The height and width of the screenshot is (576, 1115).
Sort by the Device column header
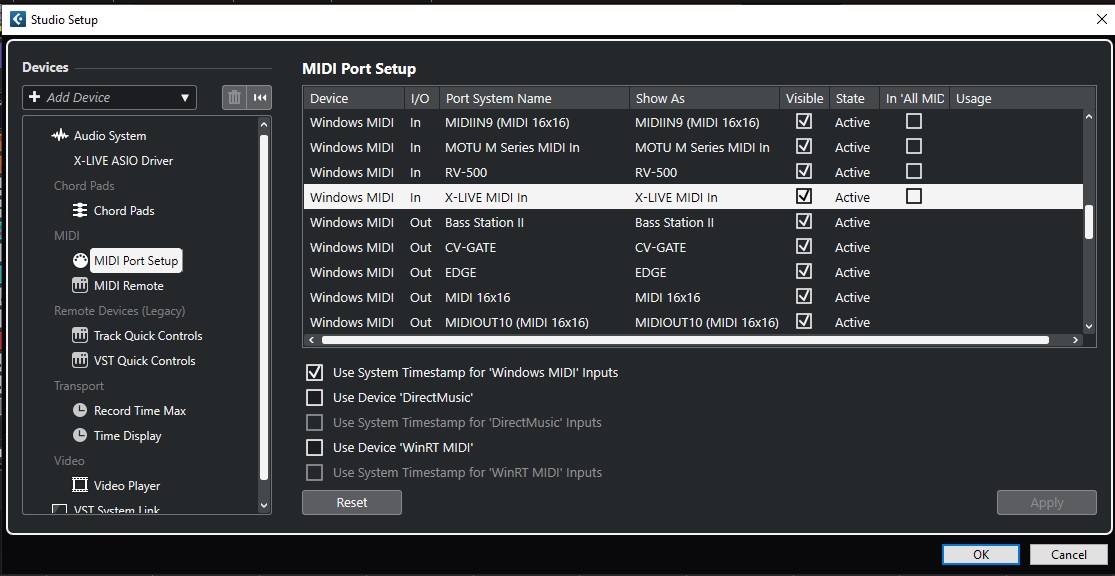coord(353,98)
